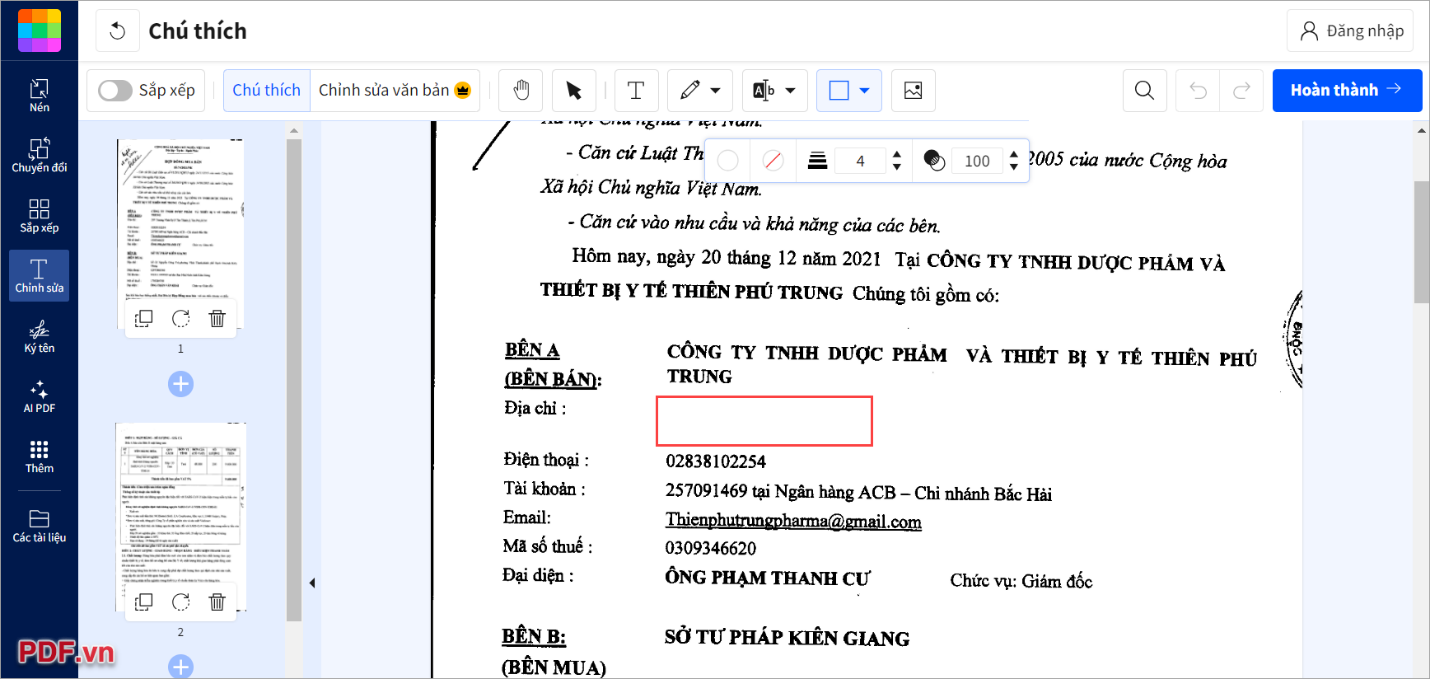The width and height of the screenshot is (1430, 679).
Task: Decrease opacity with down arrow
Action: click(1014, 166)
